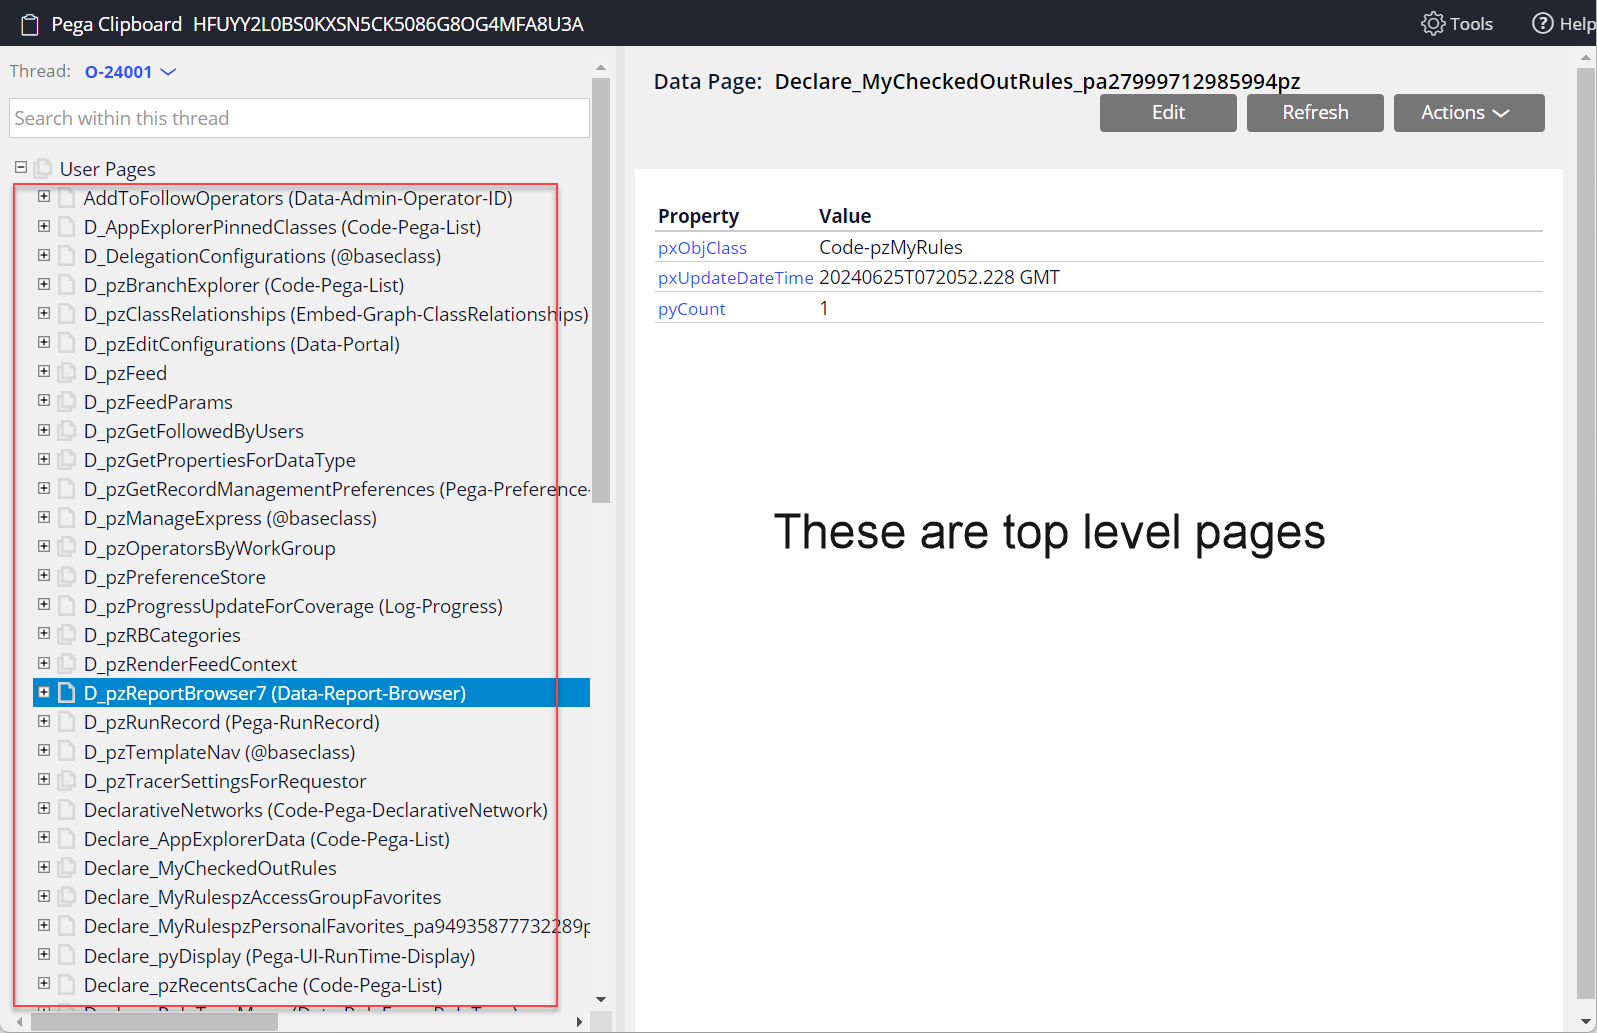The image size is (1597, 1033).
Task: Select D_pzFeedParams page
Action: (x=158, y=402)
